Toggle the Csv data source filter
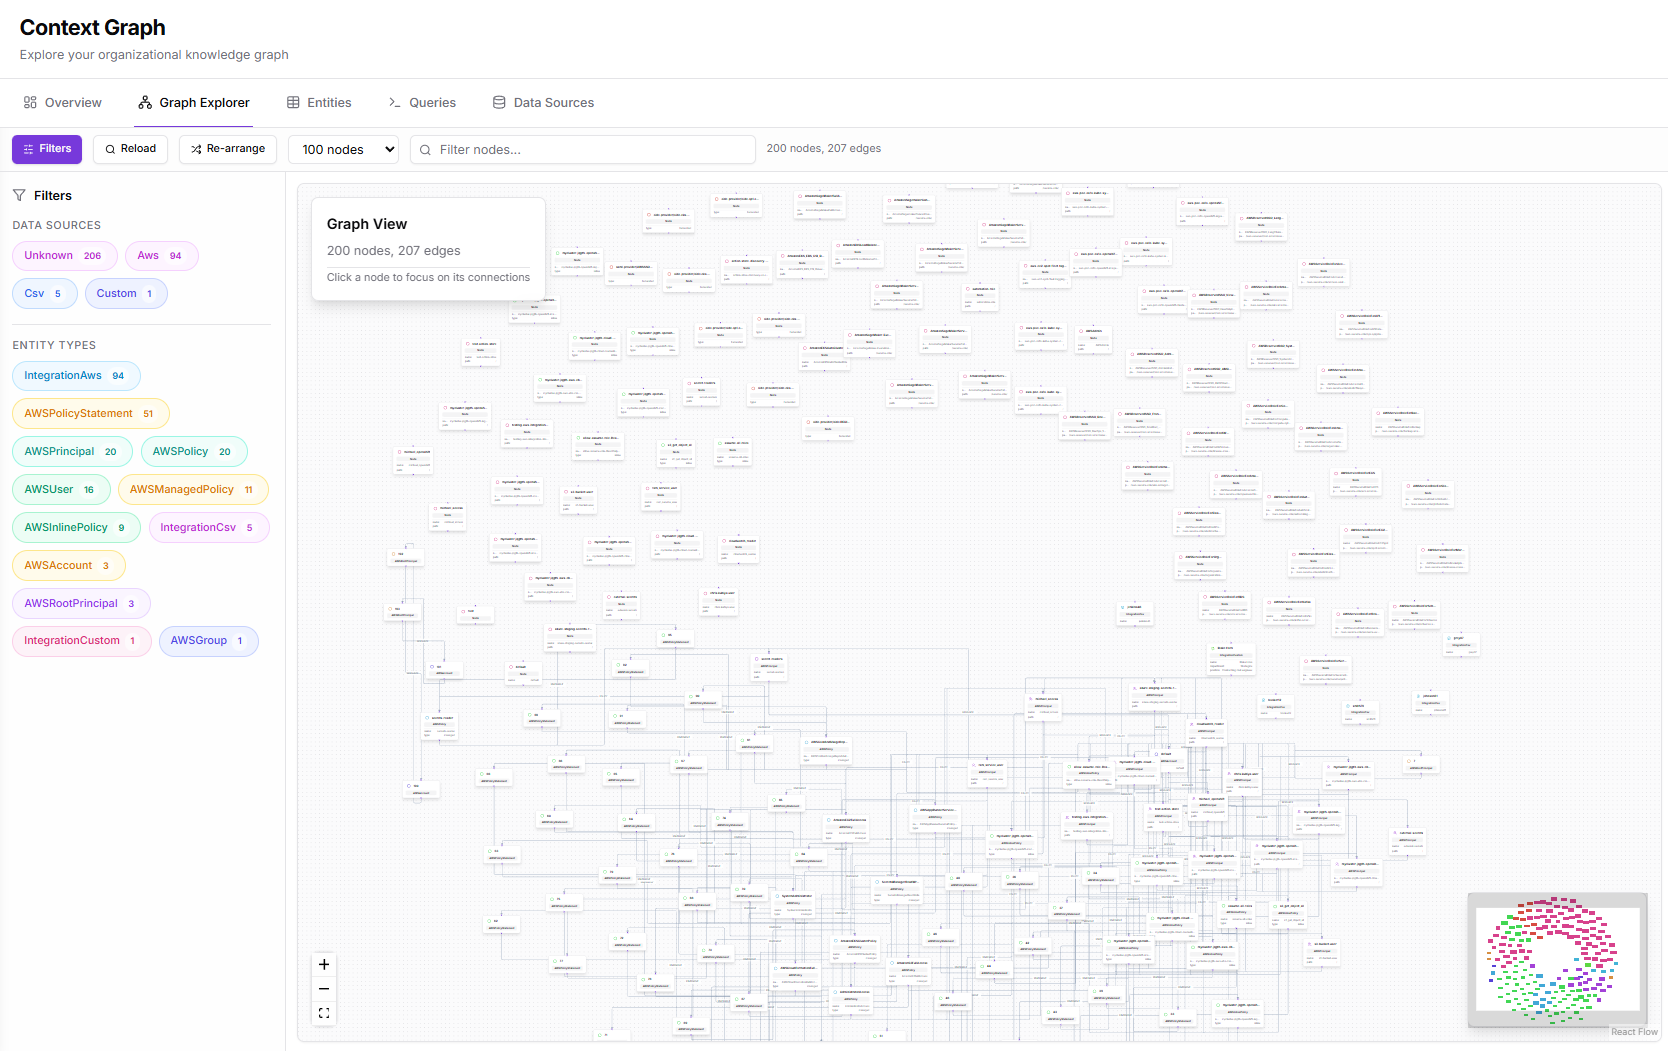Screen dimensions: 1668x1051 (45, 294)
